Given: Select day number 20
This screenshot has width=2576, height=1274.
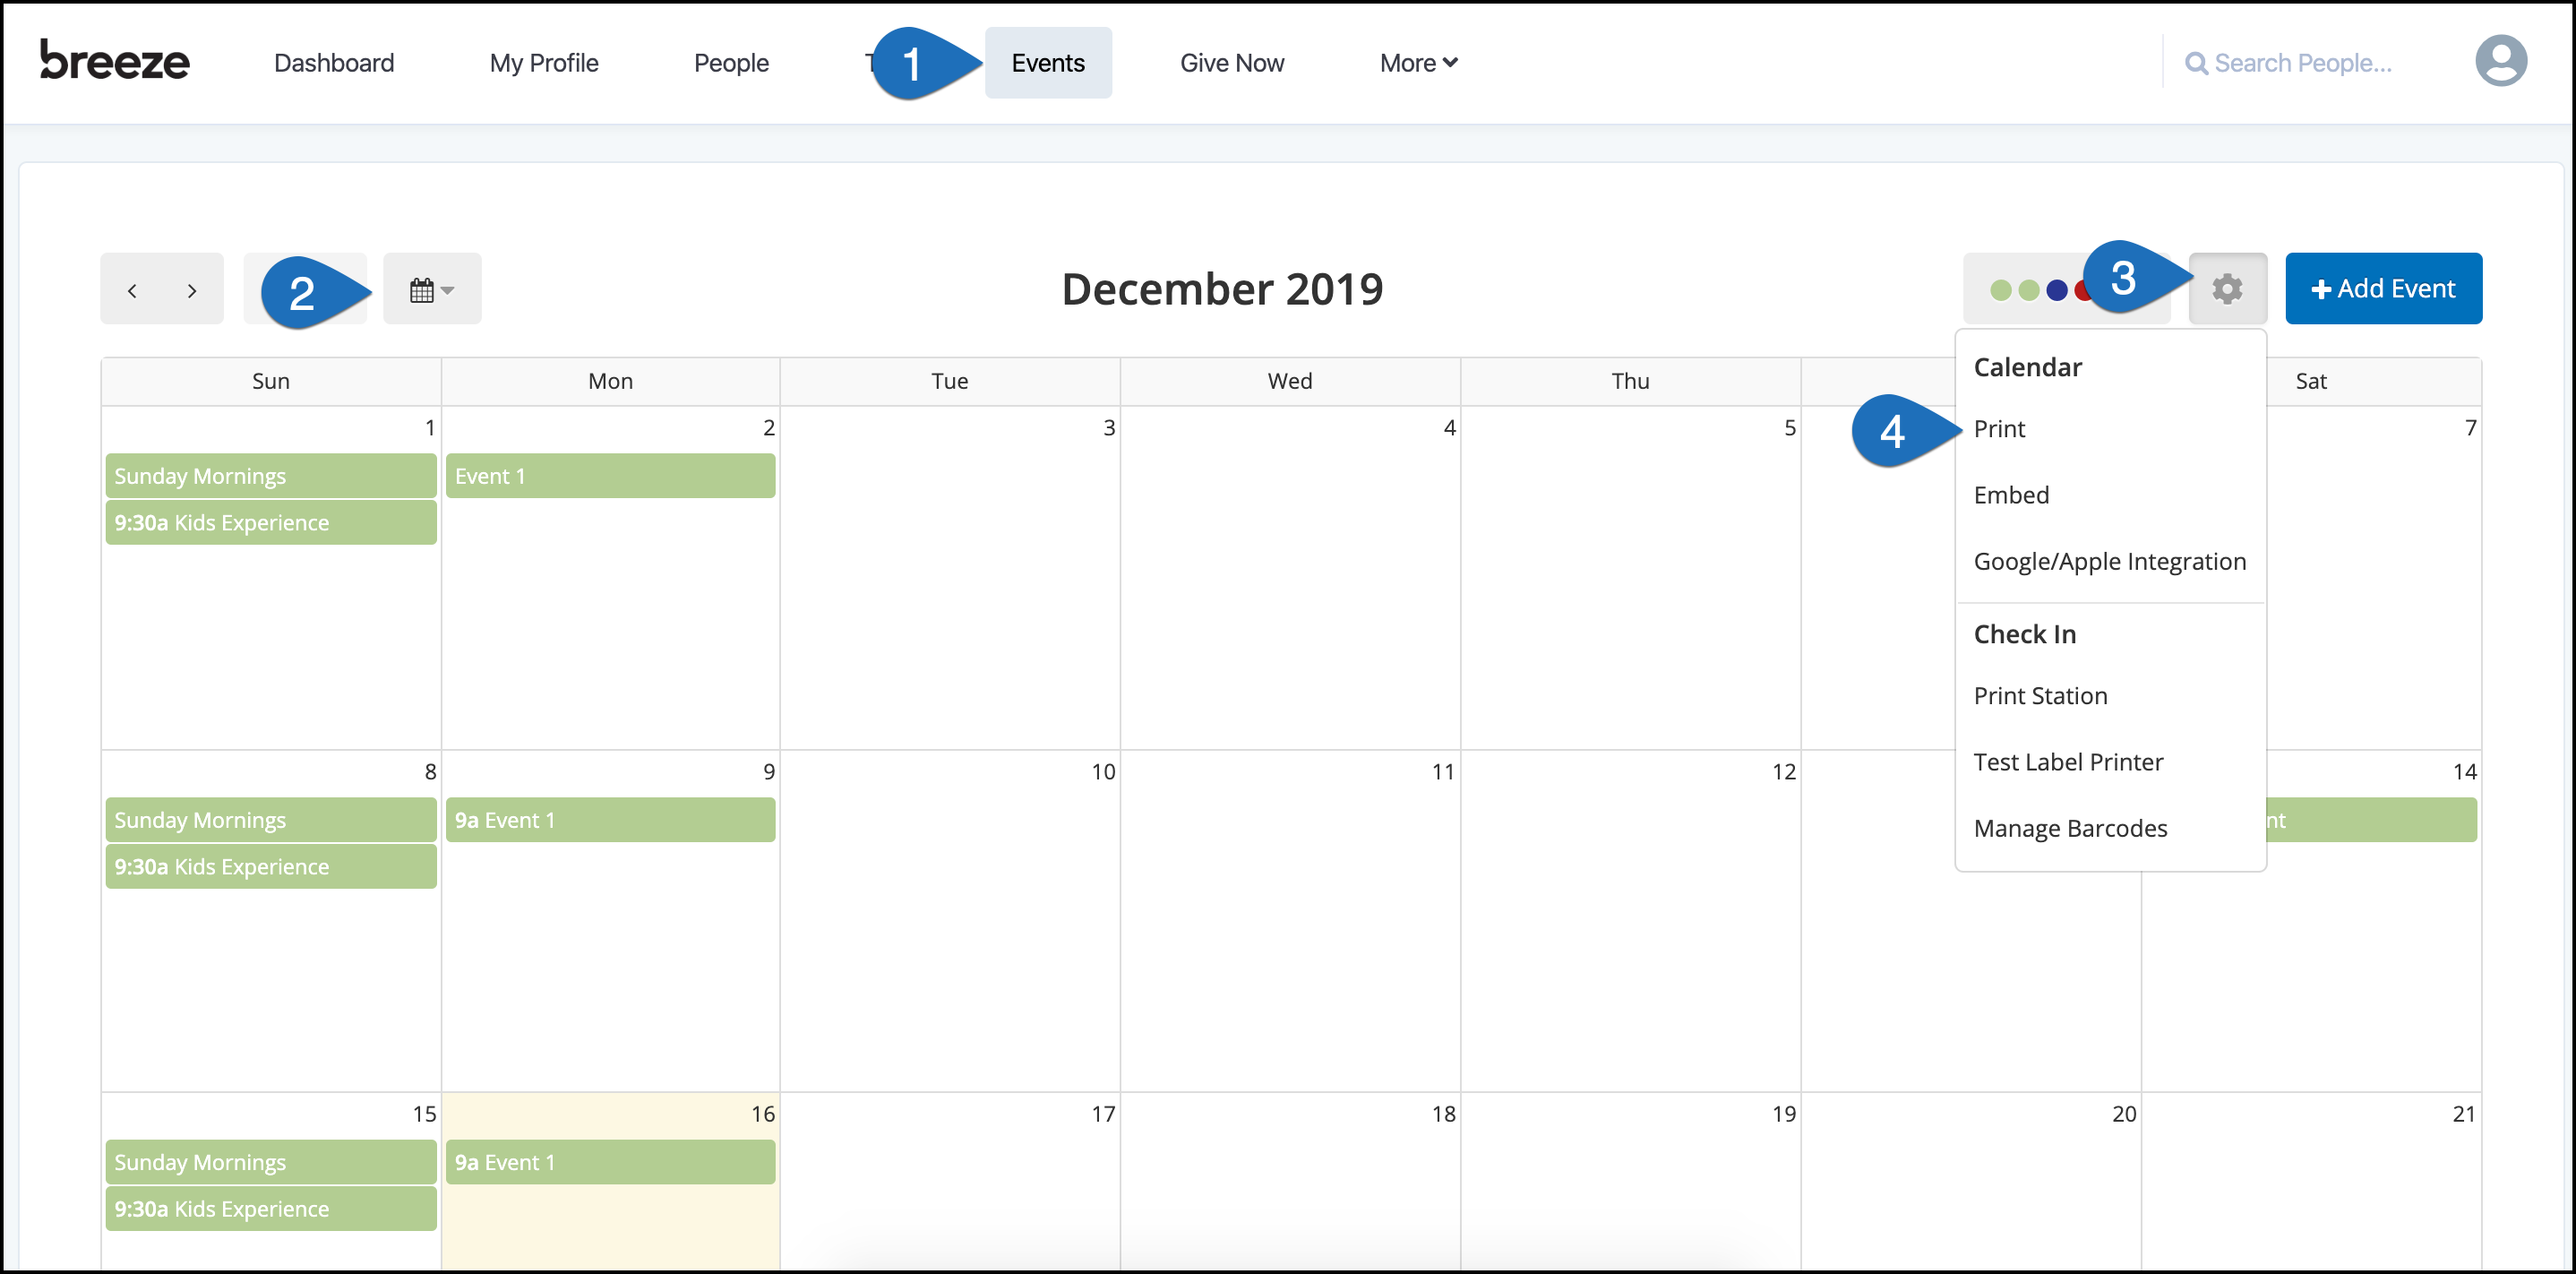Looking at the screenshot, I should coord(2124,1114).
